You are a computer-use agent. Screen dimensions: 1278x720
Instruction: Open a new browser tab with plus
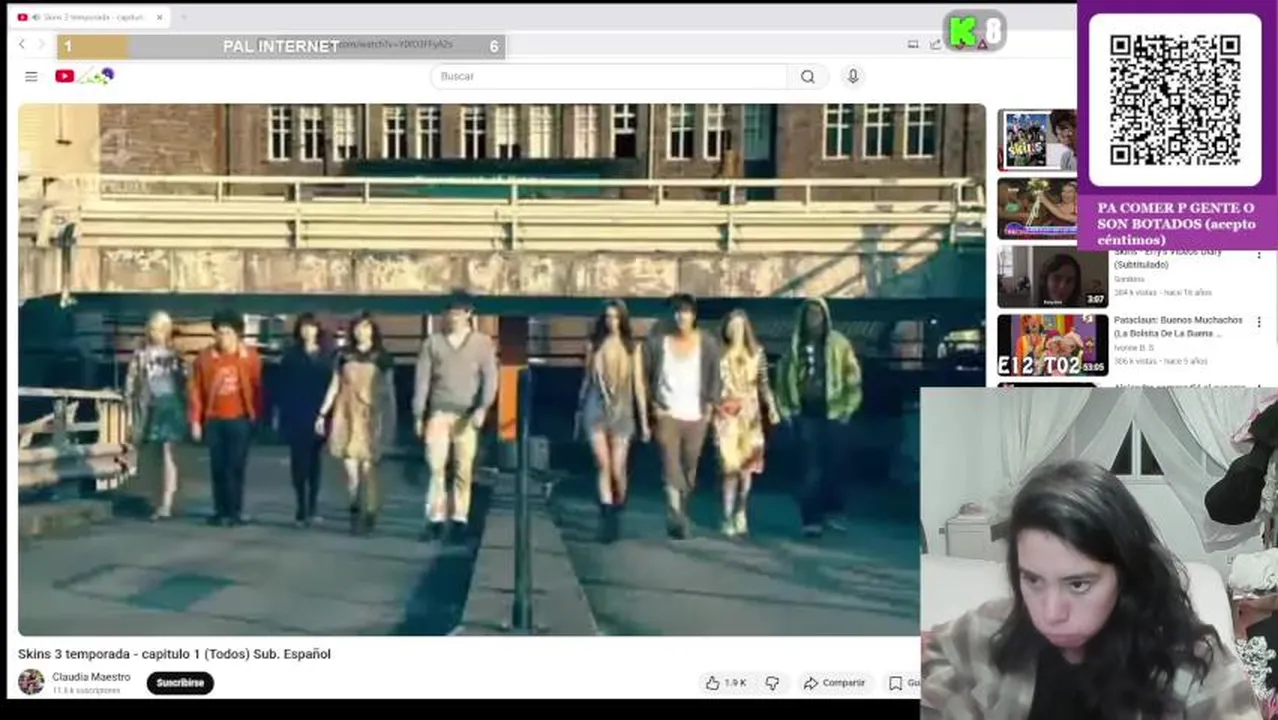pyautogui.click(x=183, y=17)
